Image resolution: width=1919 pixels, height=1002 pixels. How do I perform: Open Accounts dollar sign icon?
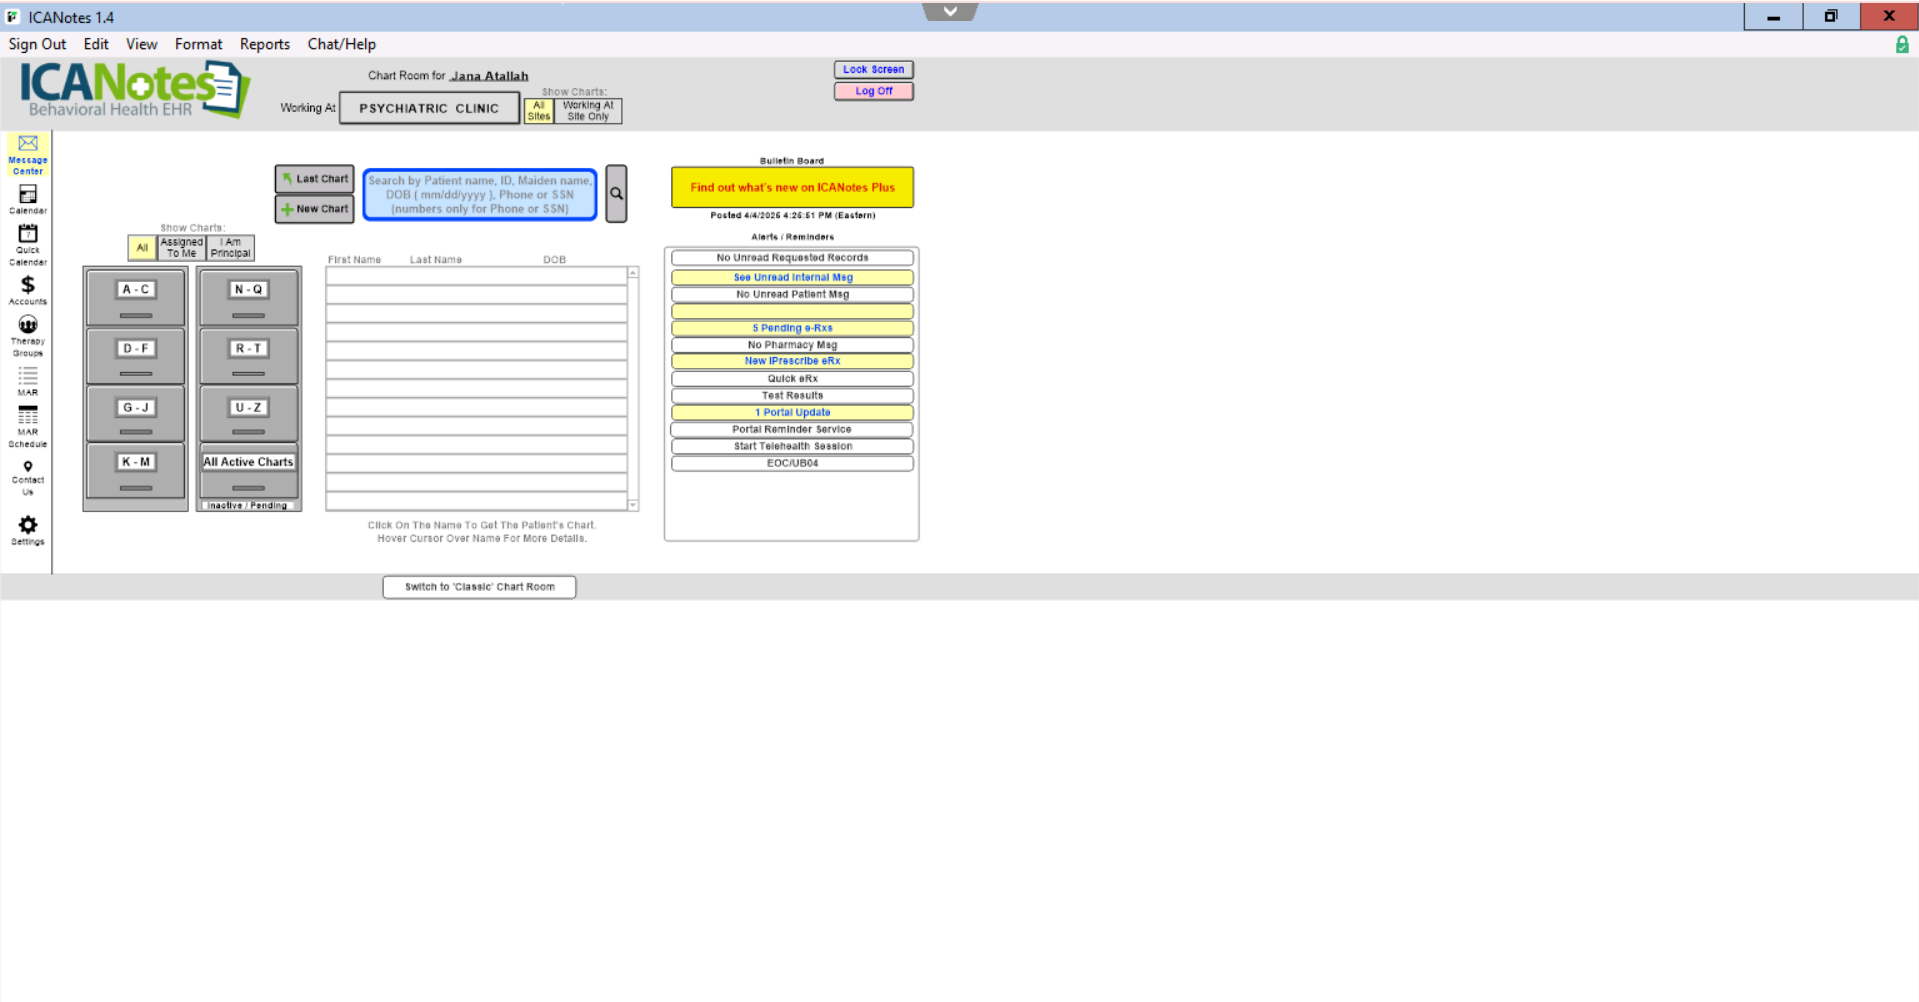pos(27,288)
